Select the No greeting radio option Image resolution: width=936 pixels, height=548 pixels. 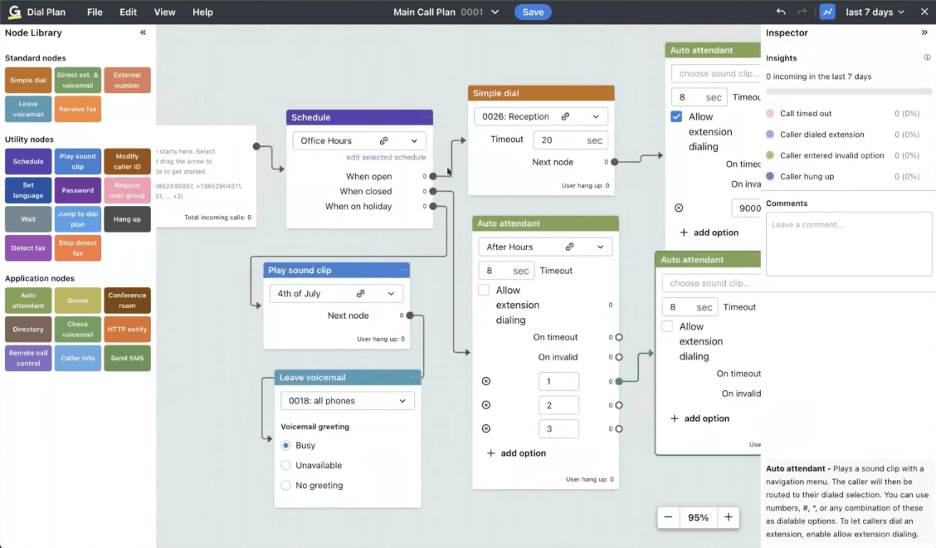[x=286, y=485]
